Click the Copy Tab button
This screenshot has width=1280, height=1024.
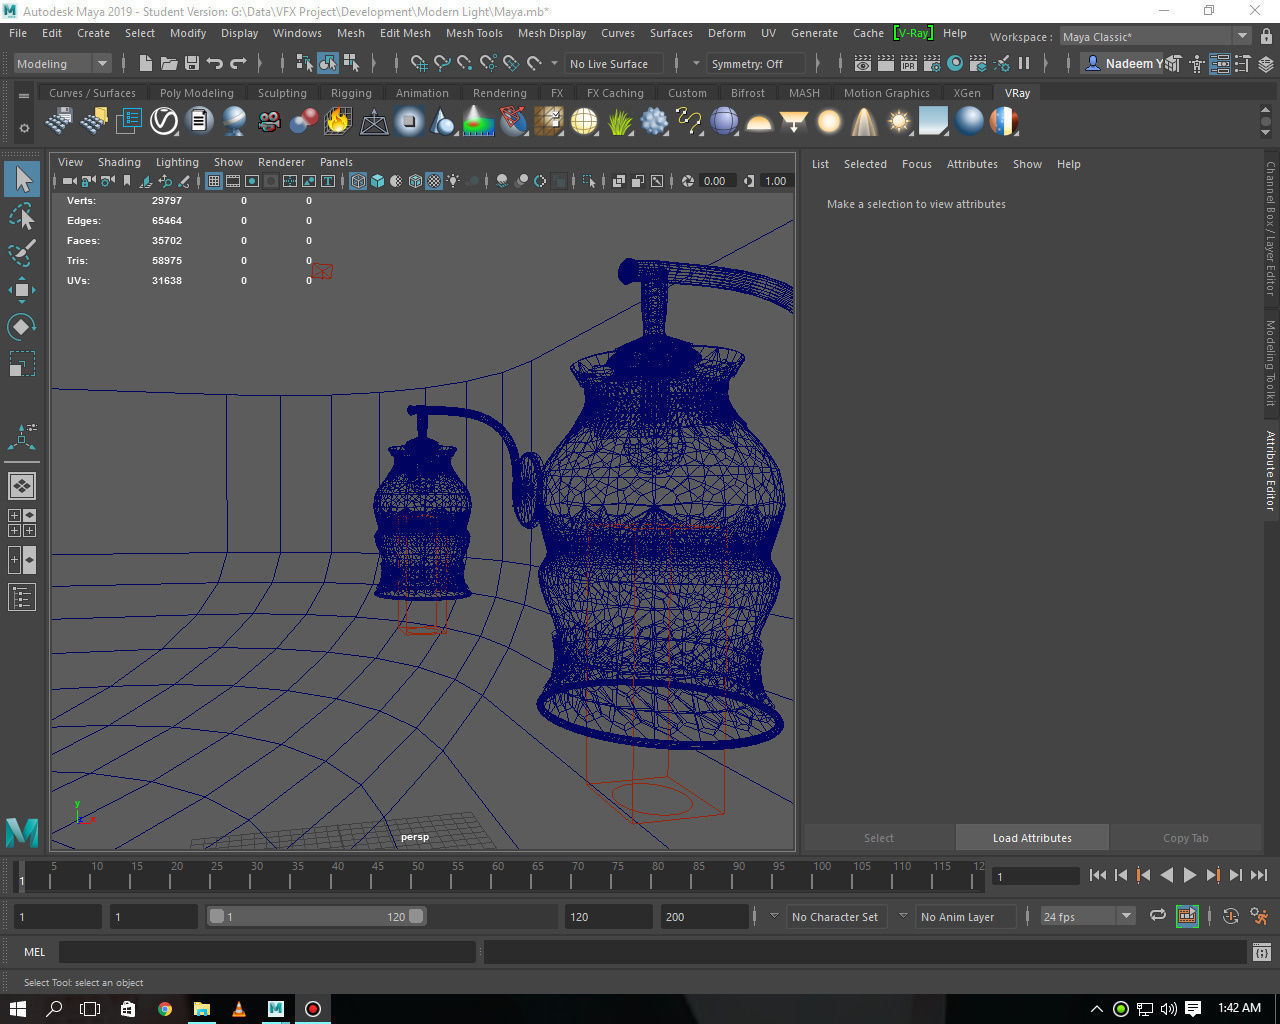pos(1185,838)
